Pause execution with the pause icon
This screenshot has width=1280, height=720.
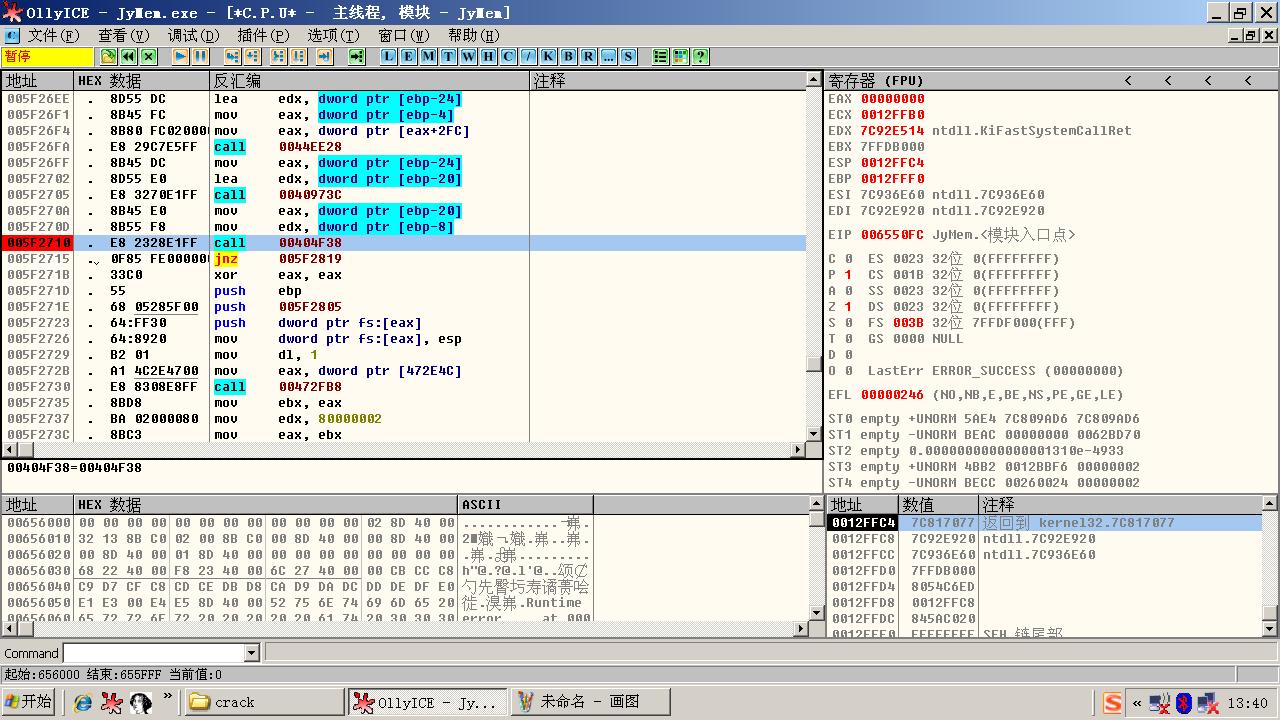[200, 57]
